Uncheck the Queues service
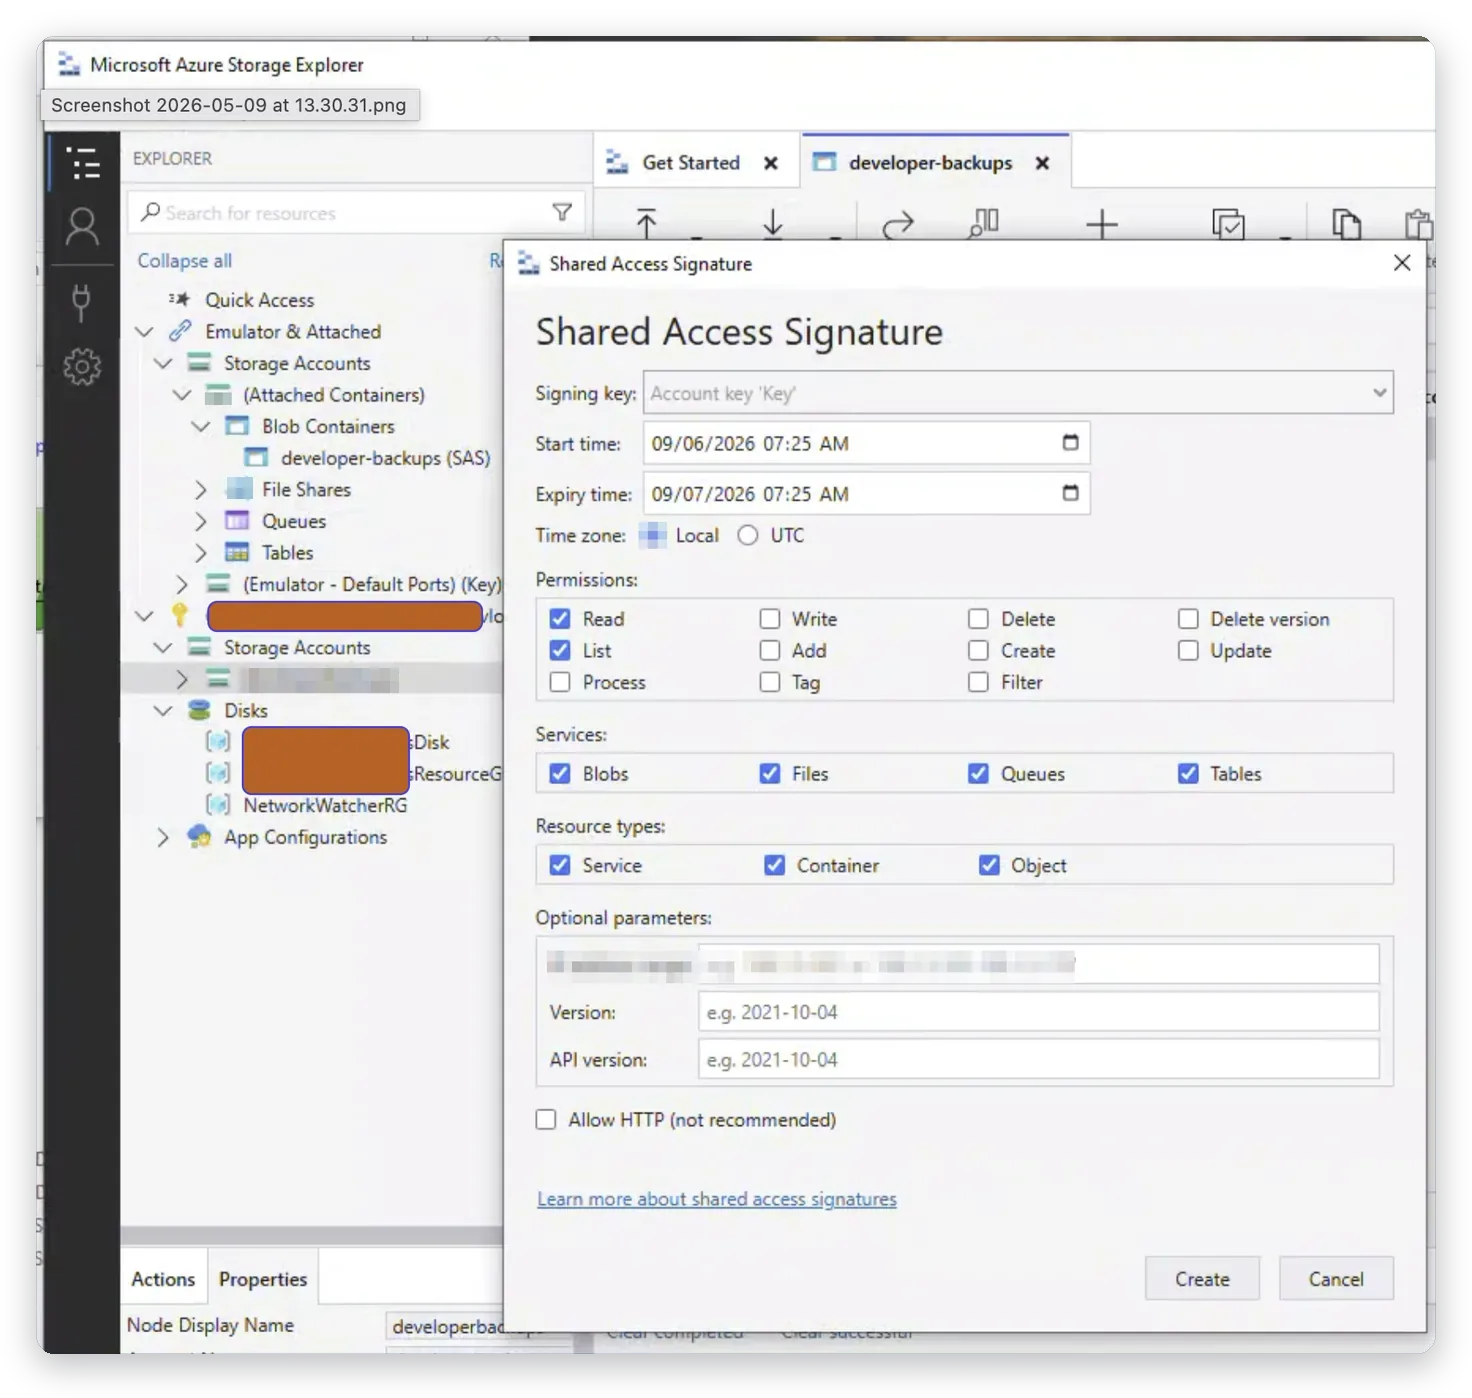The width and height of the screenshot is (1472, 1398). 978,773
